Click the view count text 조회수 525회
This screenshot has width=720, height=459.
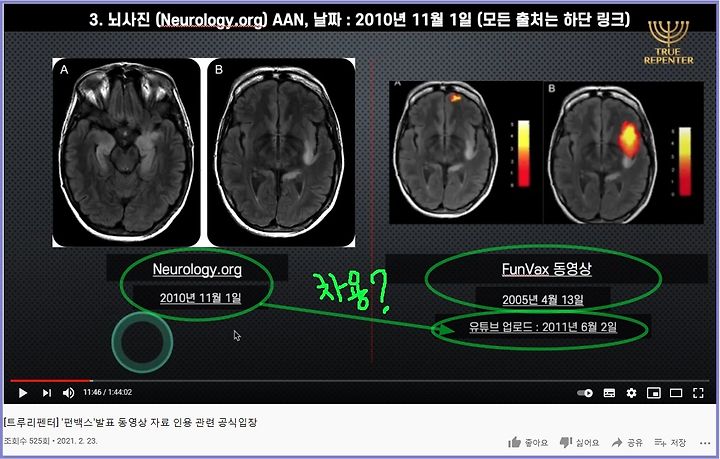(26, 441)
